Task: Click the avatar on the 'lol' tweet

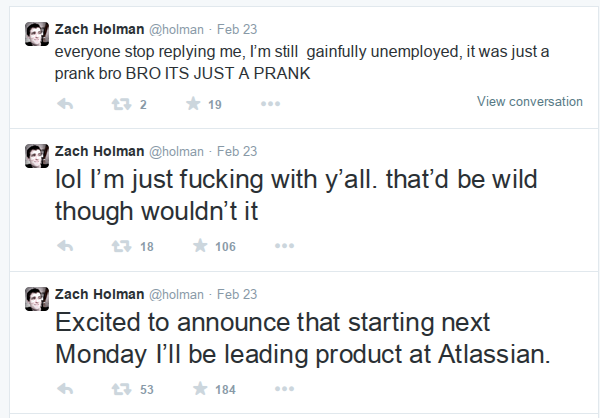Action: click(37, 156)
